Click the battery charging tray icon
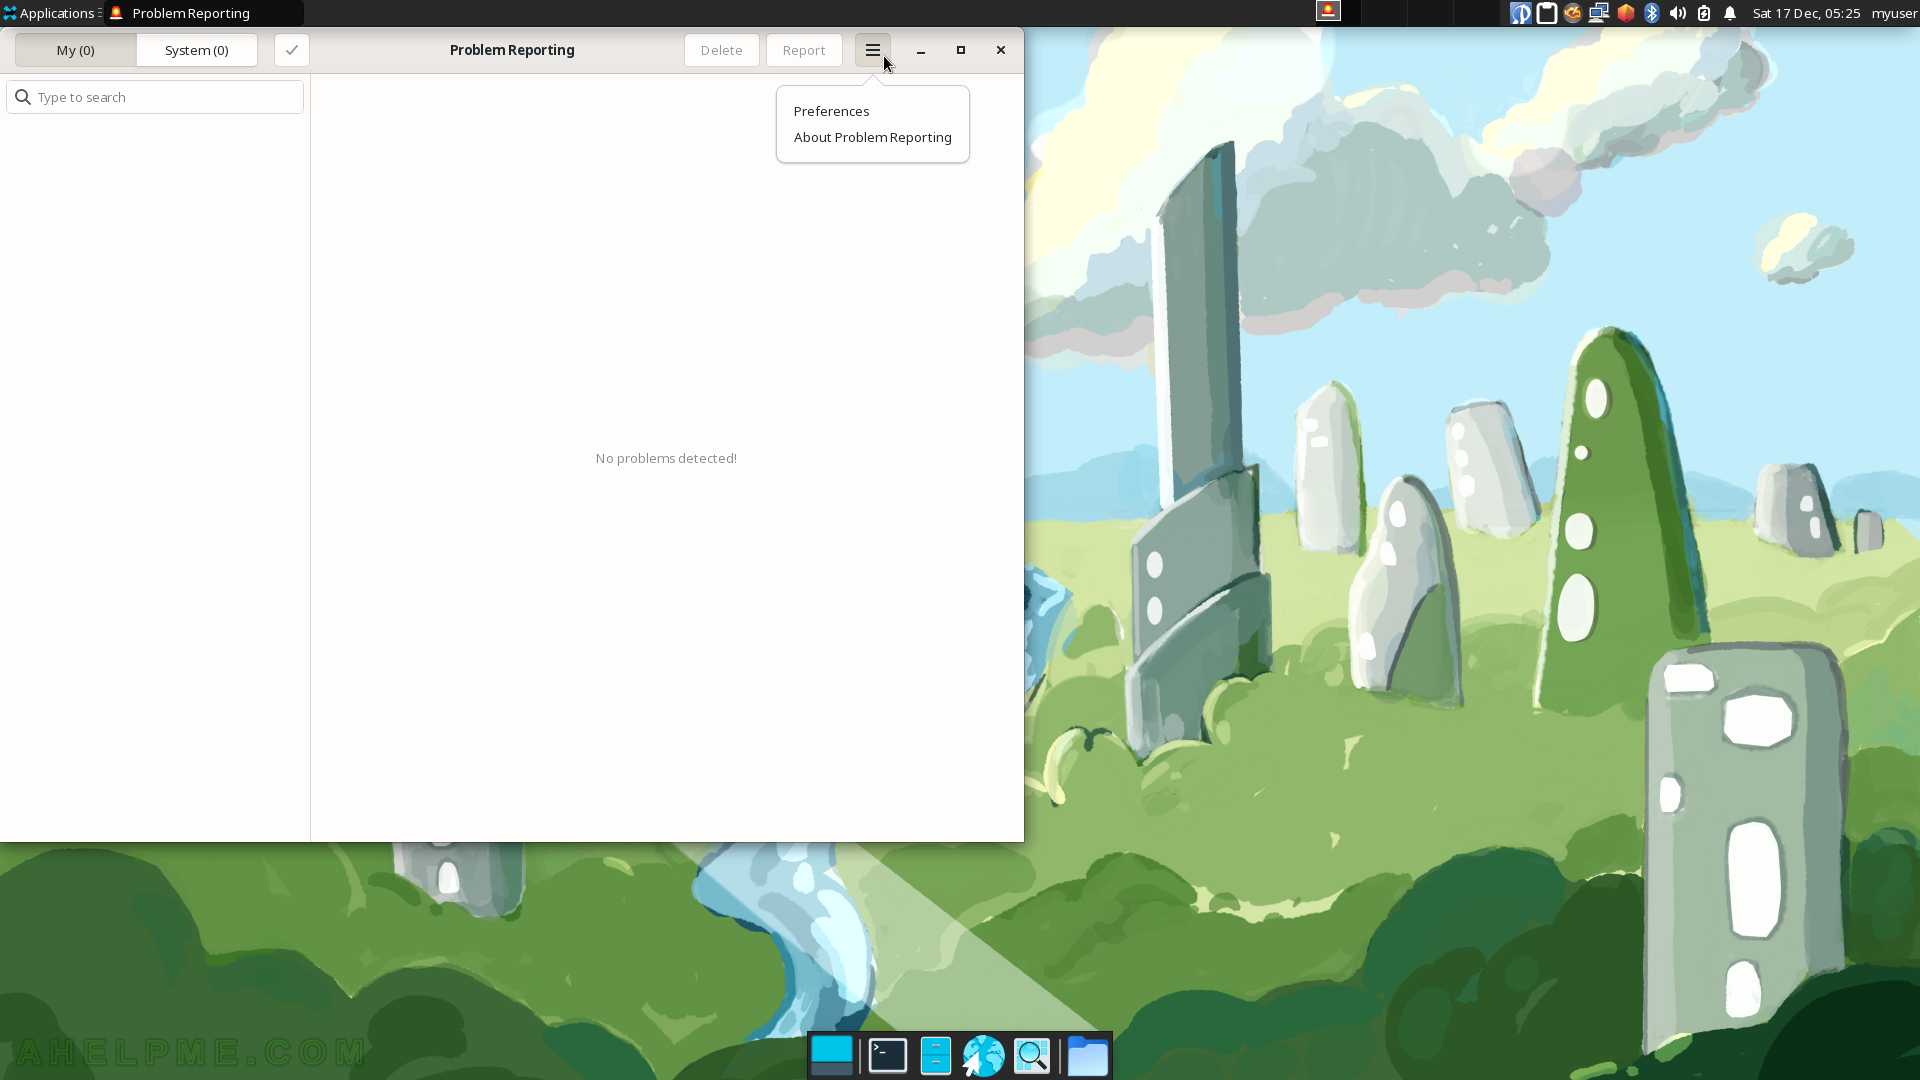The image size is (1920, 1080). click(x=1704, y=13)
